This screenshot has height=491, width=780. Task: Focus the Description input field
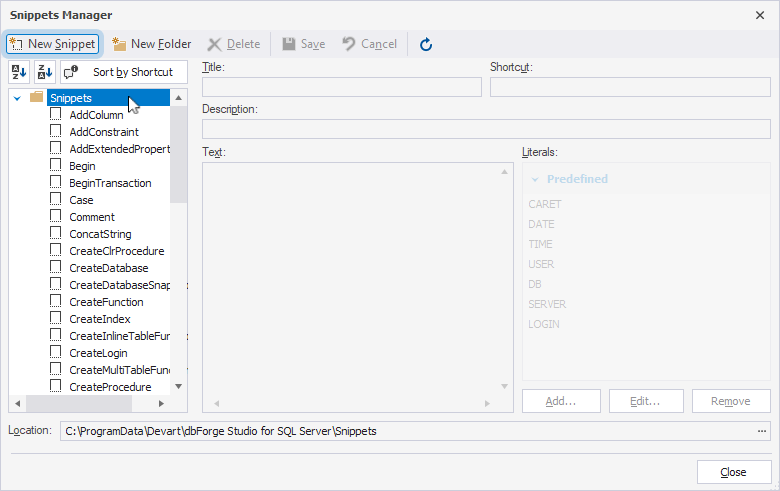coord(486,129)
